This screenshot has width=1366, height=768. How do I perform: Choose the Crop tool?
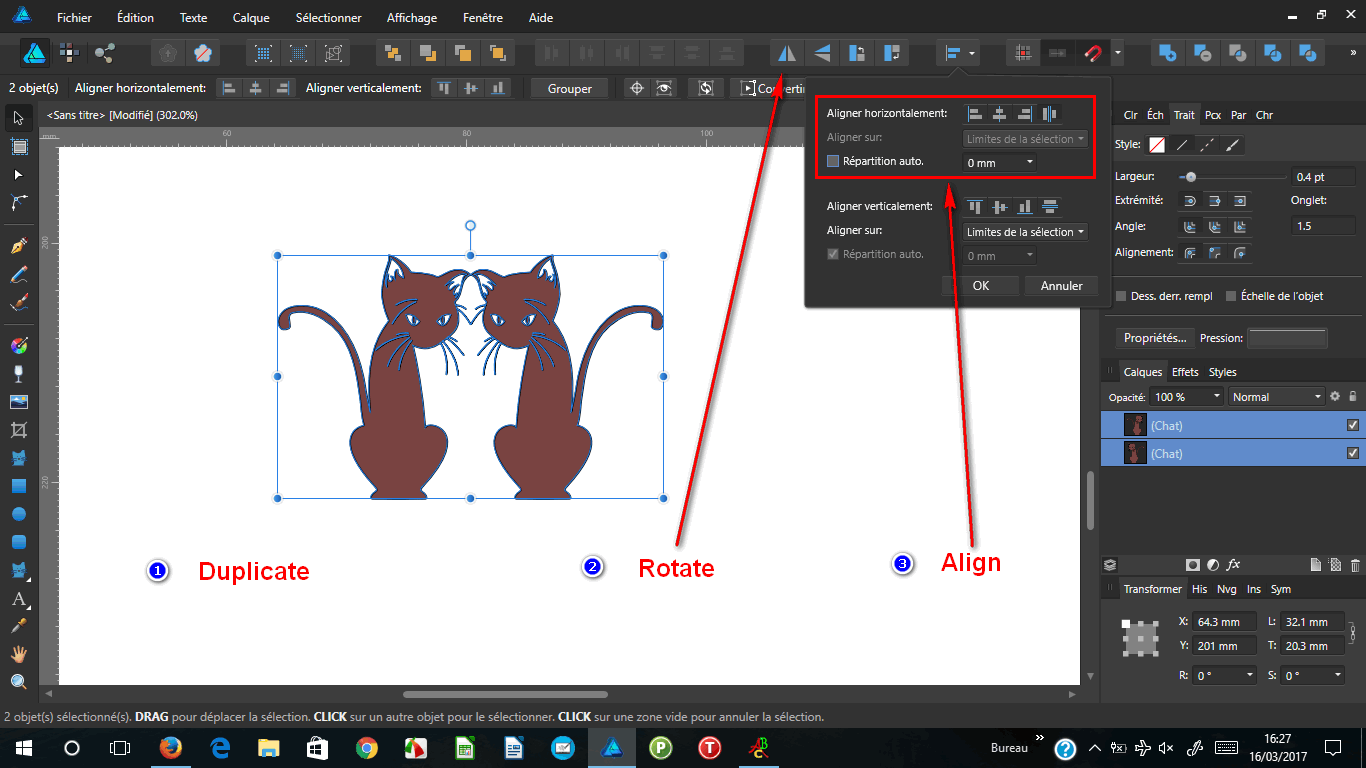click(x=18, y=430)
